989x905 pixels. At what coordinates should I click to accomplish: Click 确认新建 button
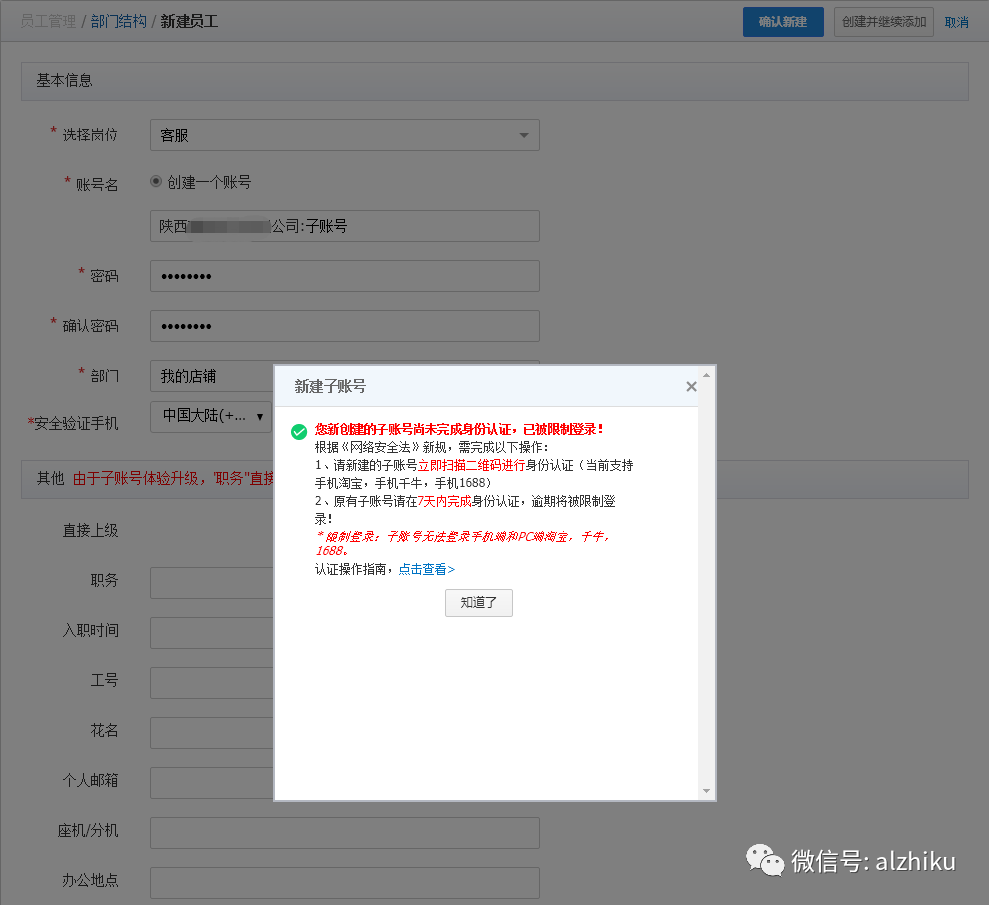pos(783,22)
